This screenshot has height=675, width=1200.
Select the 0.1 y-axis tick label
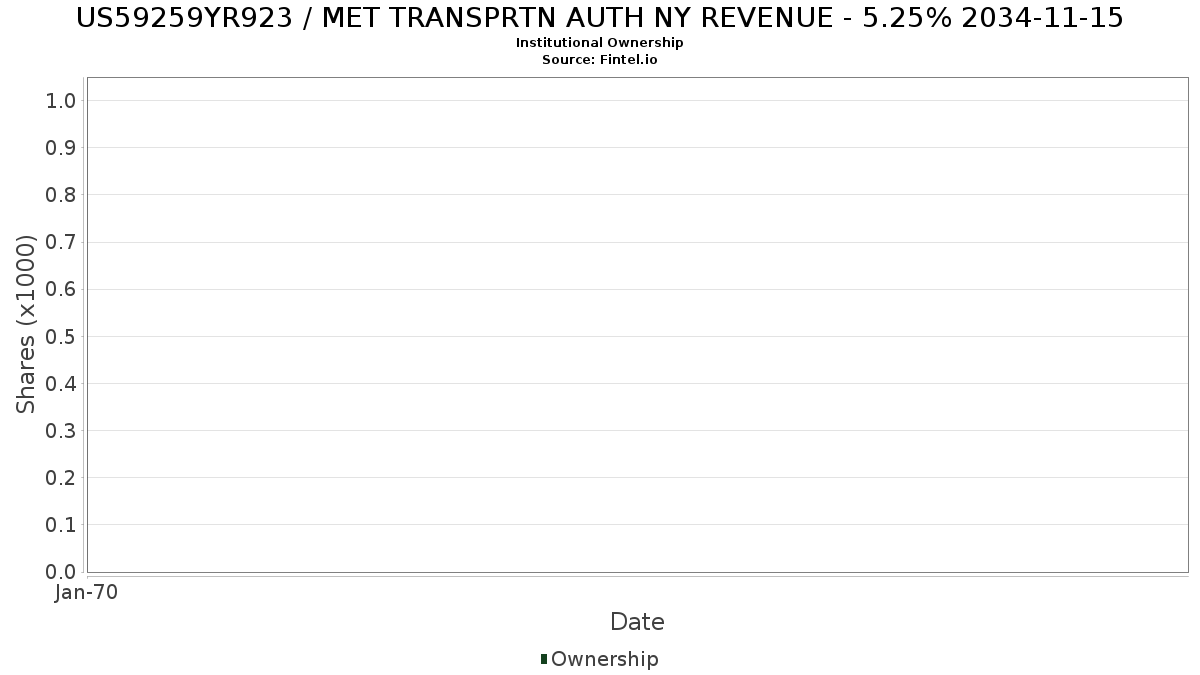(x=61, y=525)
